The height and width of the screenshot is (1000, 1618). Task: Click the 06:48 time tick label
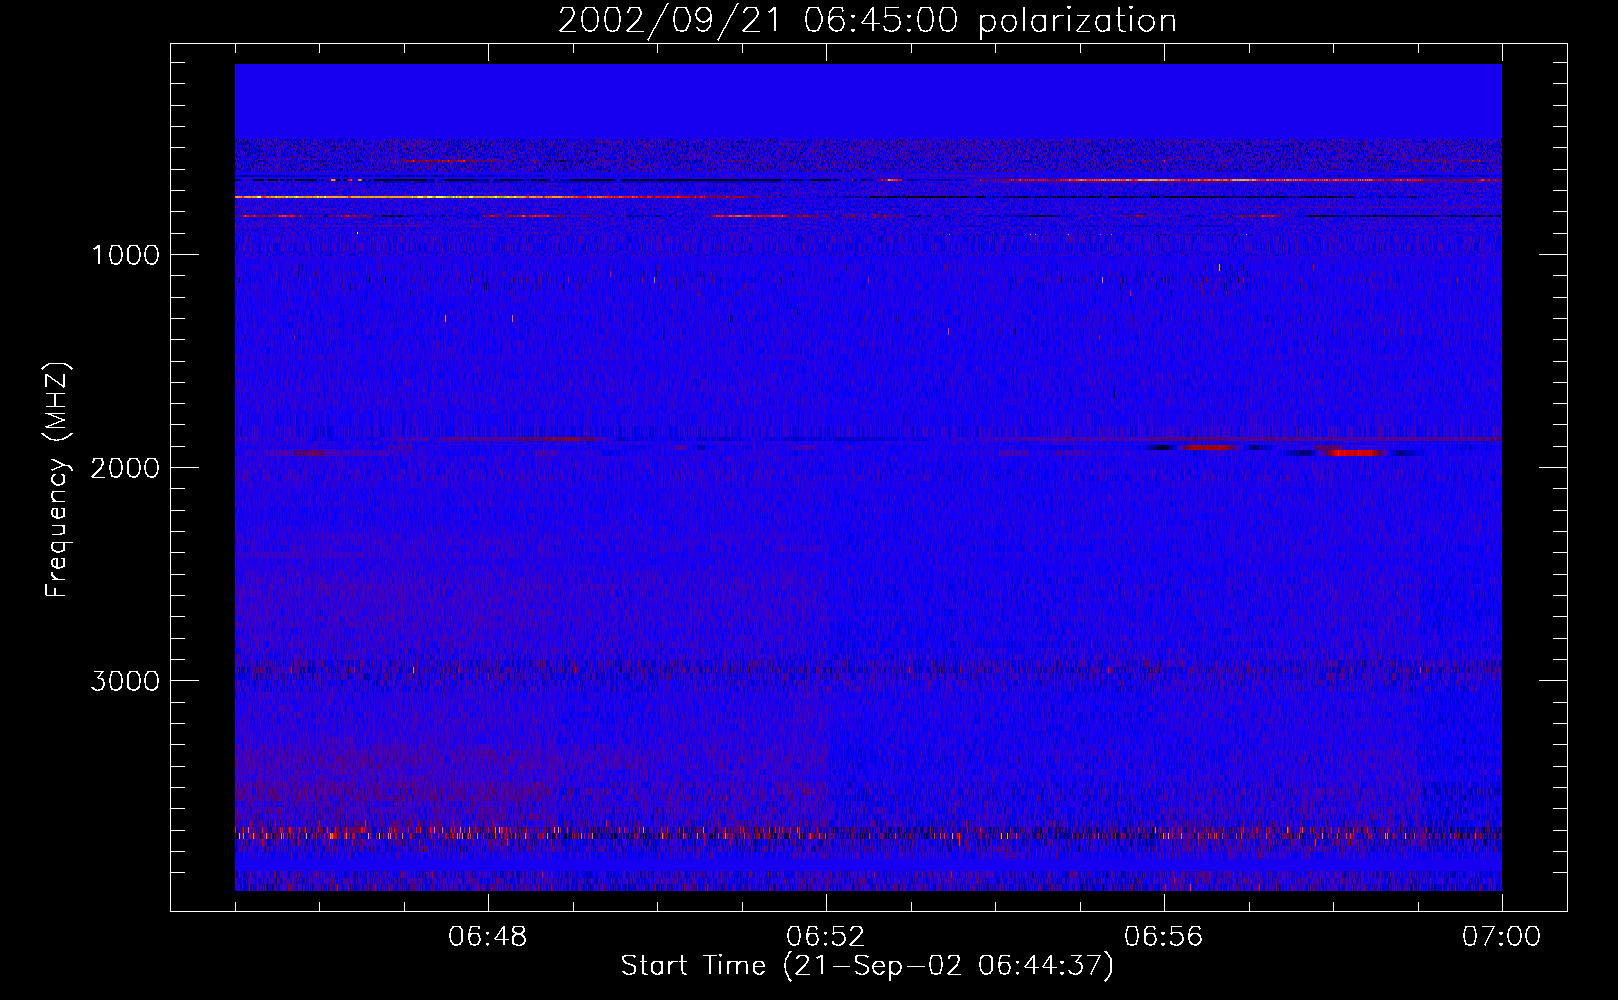[488, 937]
